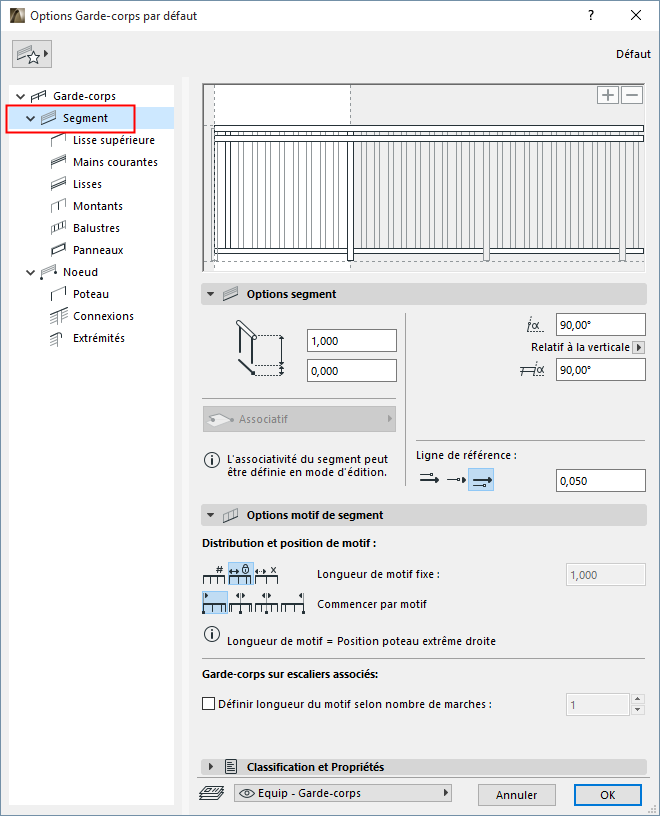This screenshot has height=816, width=660.
Task: Select the divide-by-number motif distribution icon
Action: tap(214, 574)
